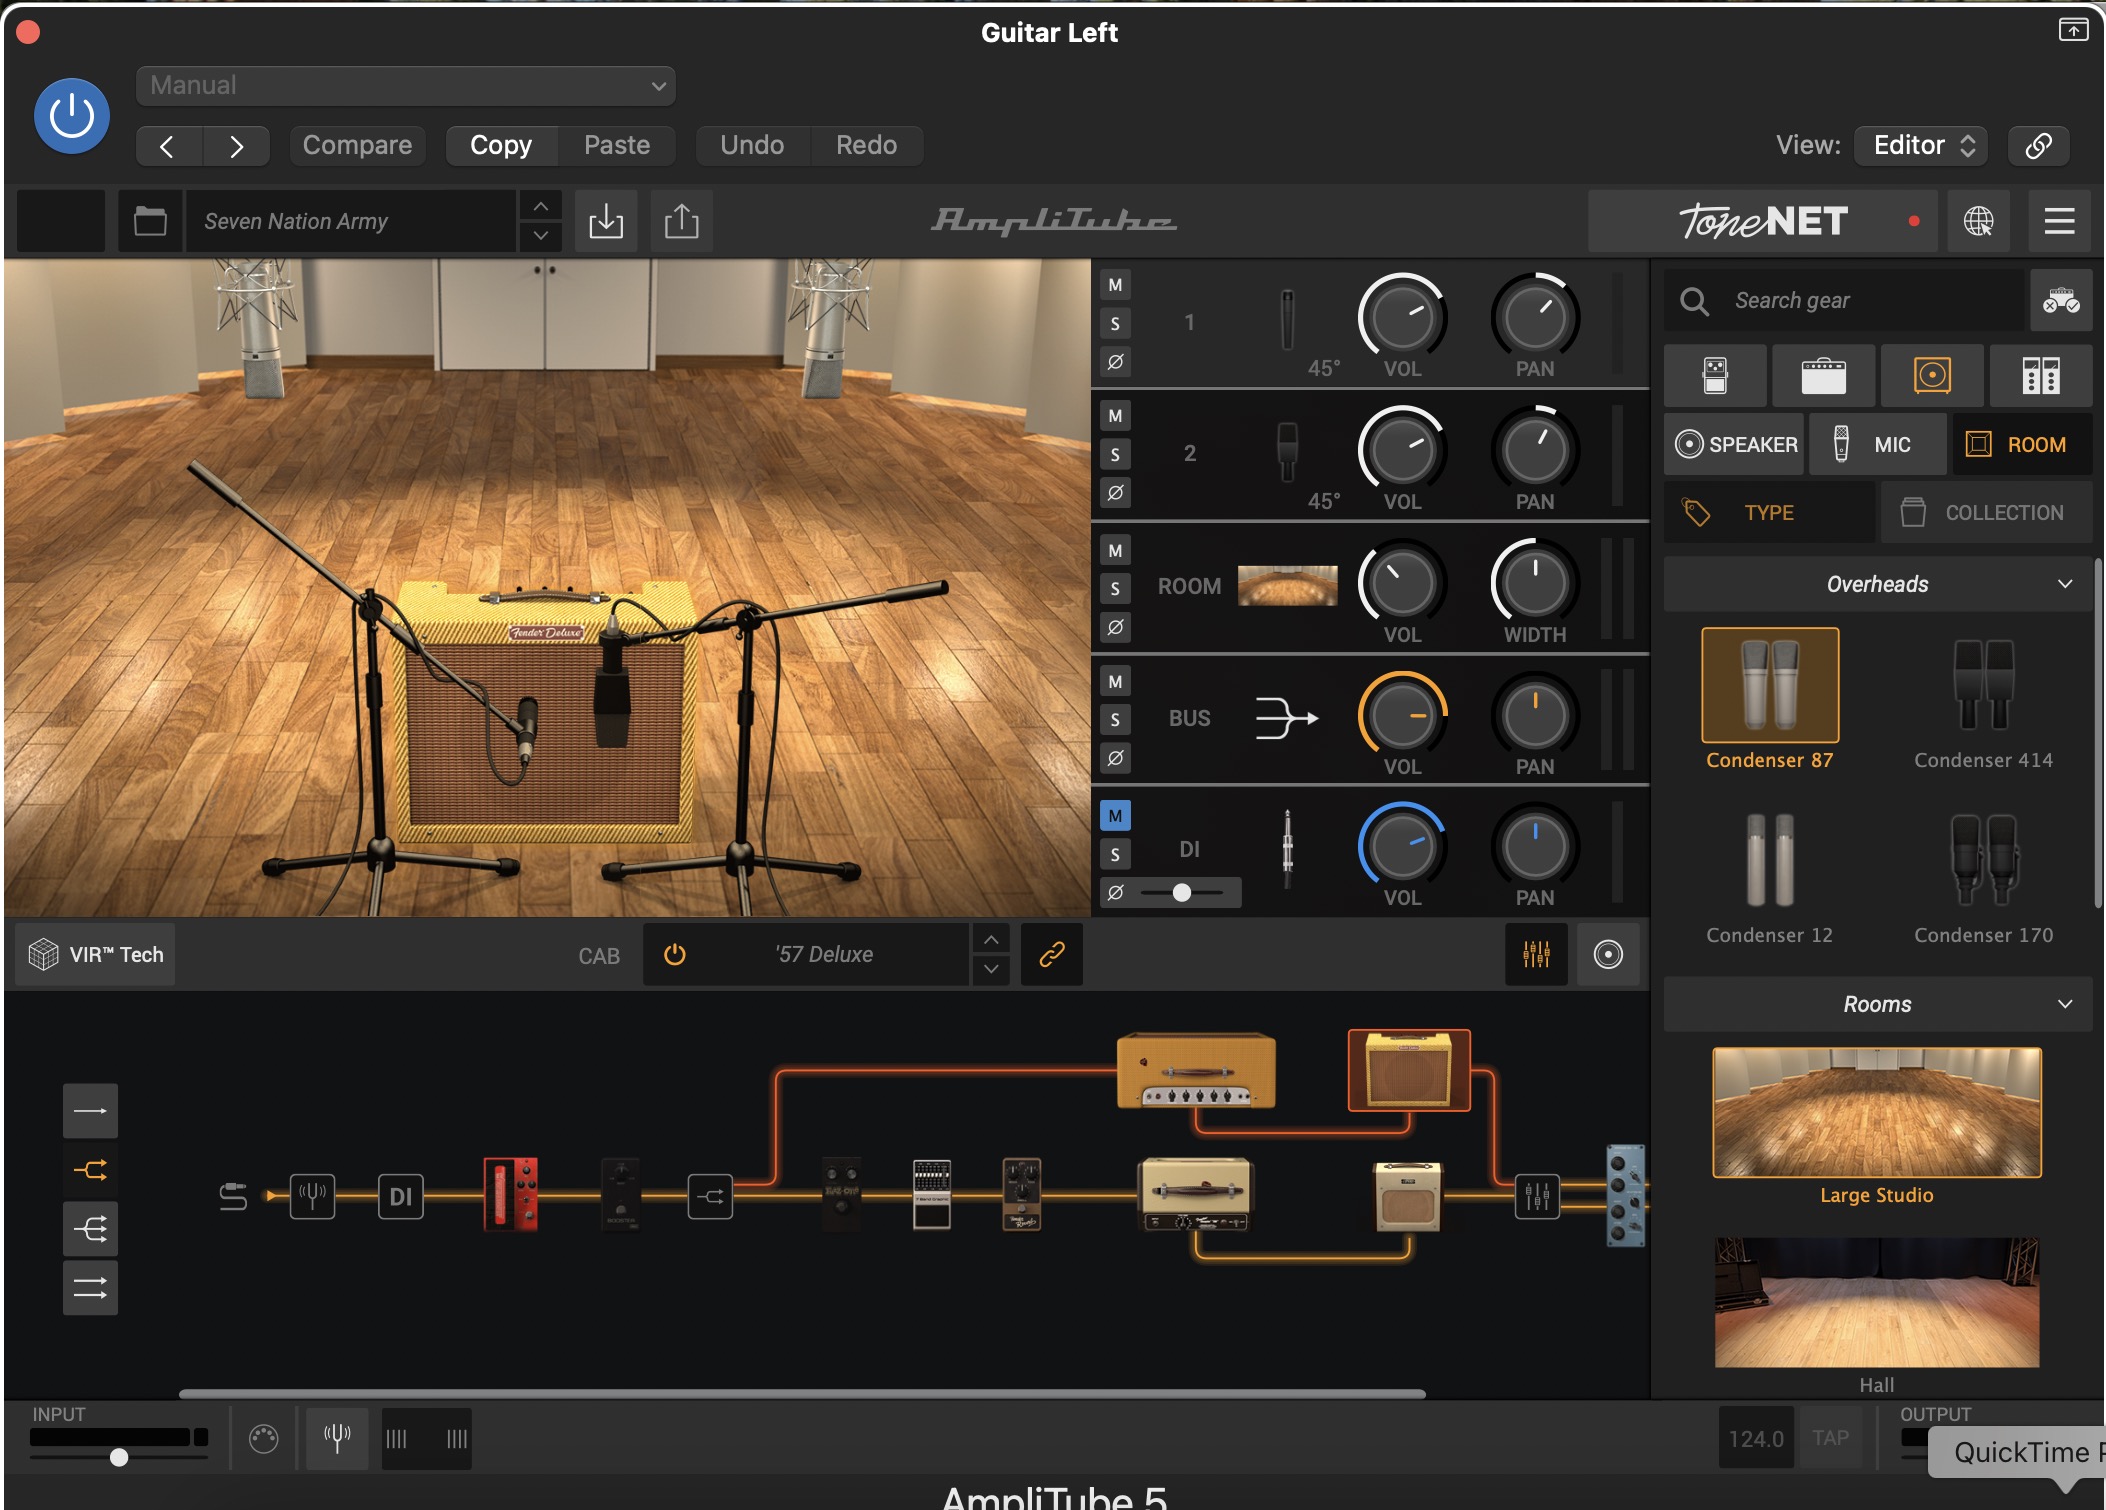Solo the BUS channel
Viewport: 2106px width, 1510px height.
click(1115, 720)
